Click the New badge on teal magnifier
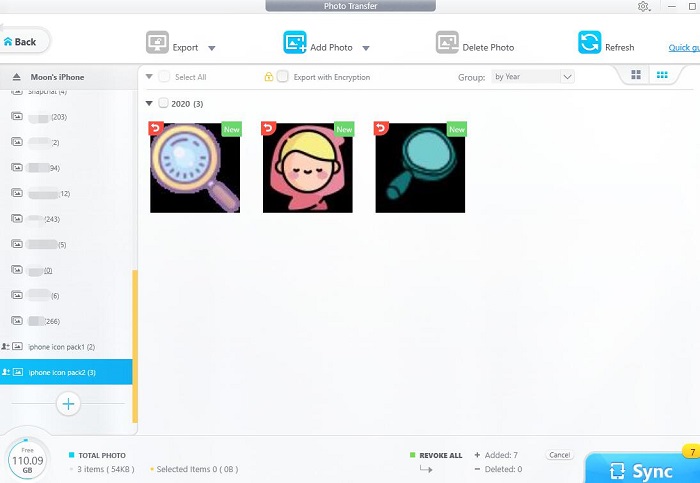This screenshot has width=700, height=483. click(457, 129)
